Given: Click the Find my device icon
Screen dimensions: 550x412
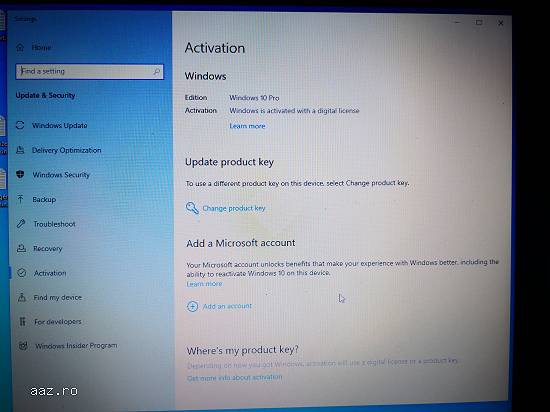Looking at the screenshot, I should point(22,297).
